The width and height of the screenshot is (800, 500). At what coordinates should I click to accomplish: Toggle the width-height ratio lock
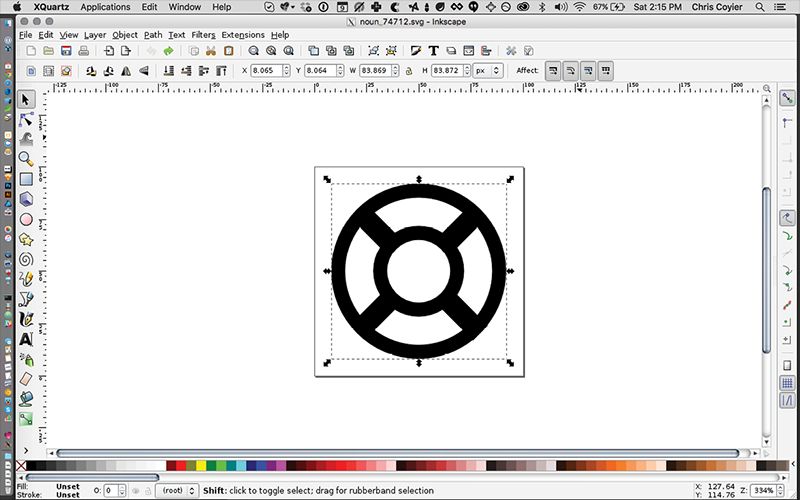pos(407,71)
